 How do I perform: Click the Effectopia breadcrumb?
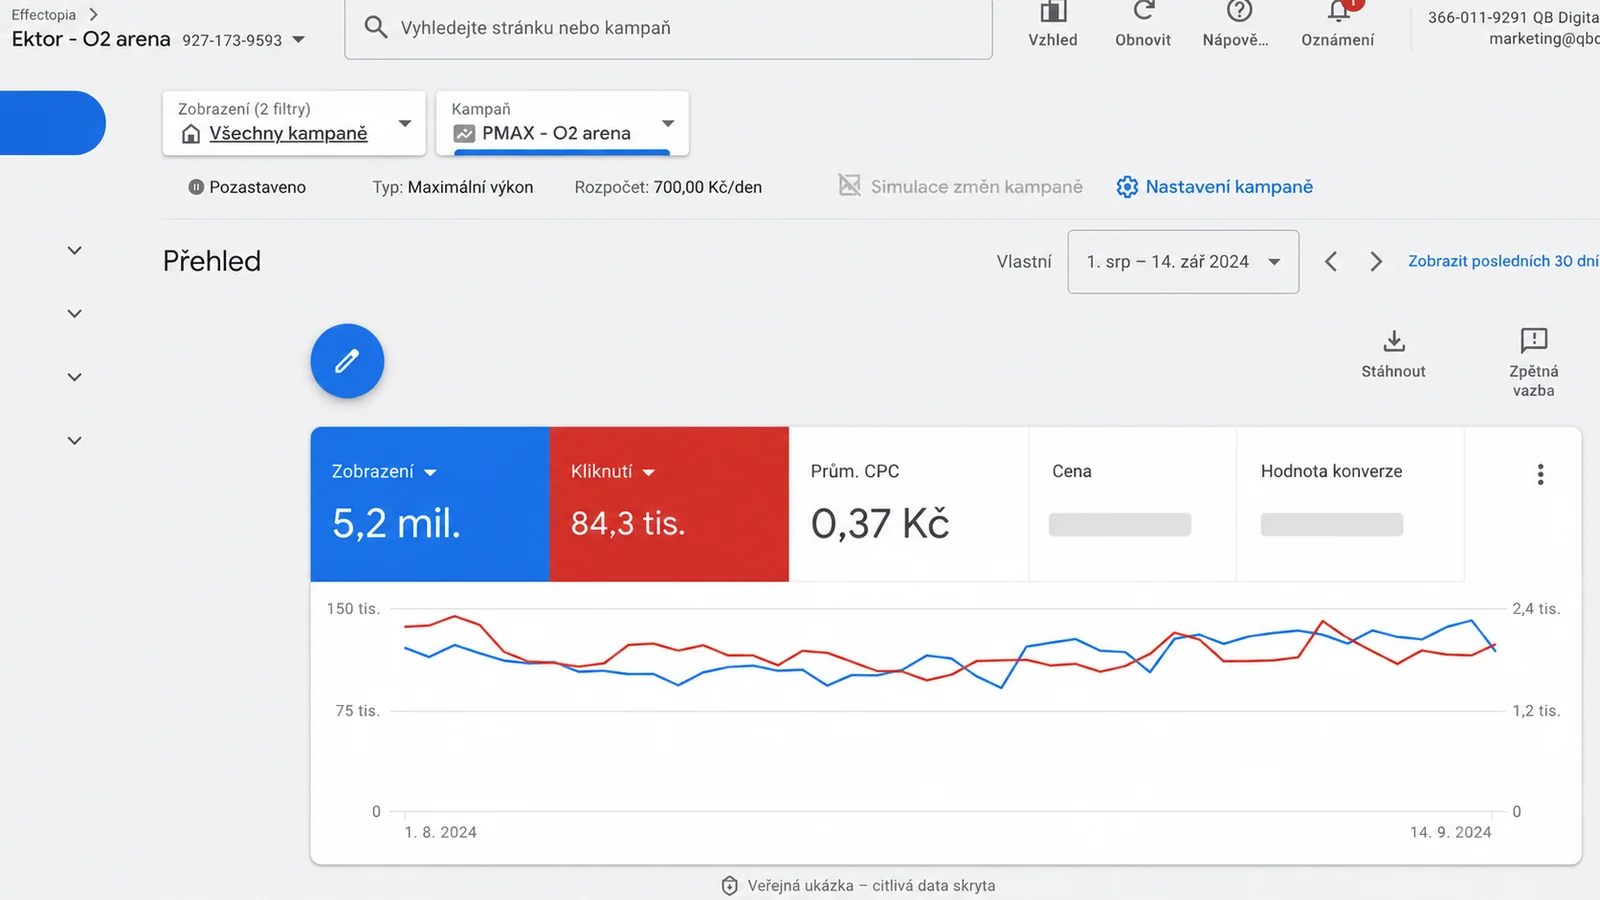tap(43, 14)
